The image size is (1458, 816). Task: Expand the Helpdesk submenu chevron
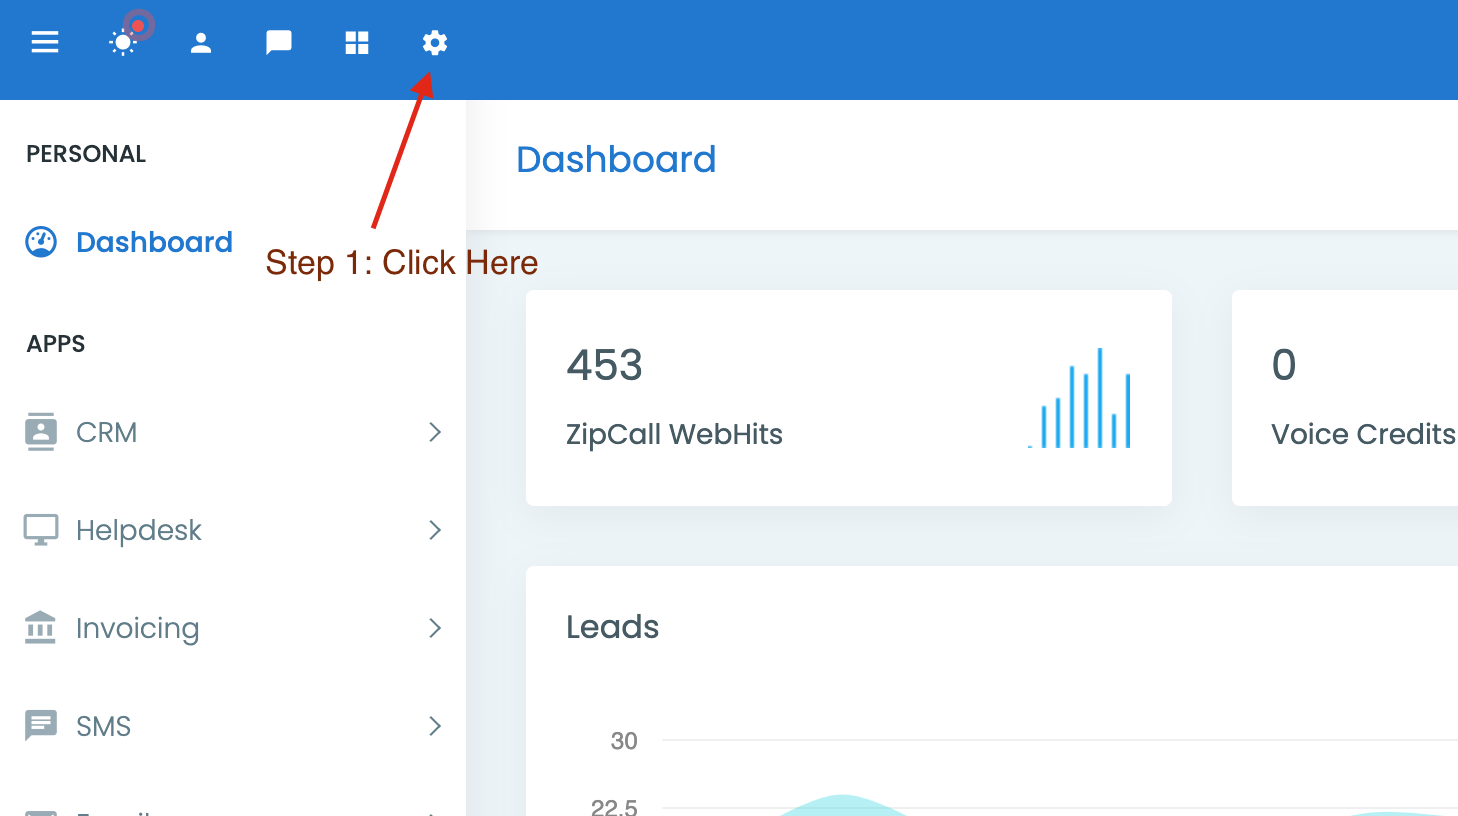tap(435, 530)
